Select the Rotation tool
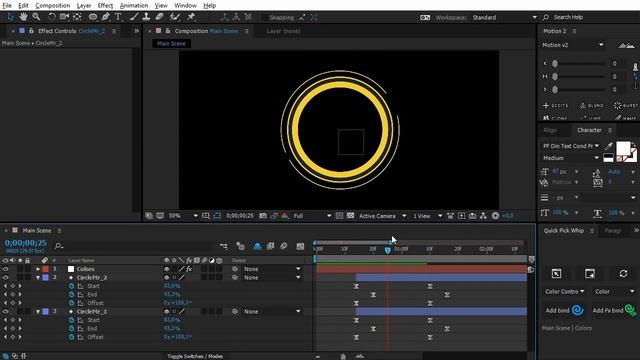Screen dimensions: 640x360 [52, 17]
